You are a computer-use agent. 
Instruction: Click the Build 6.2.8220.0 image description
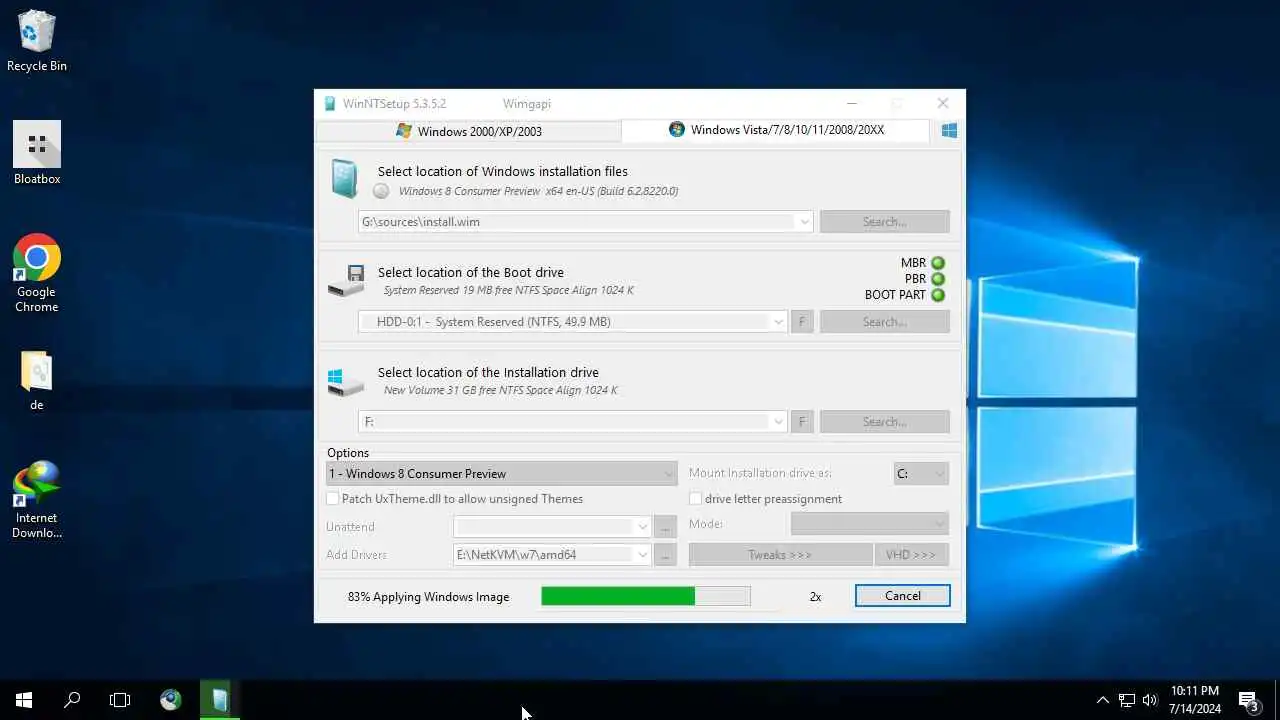pos(538,191)
